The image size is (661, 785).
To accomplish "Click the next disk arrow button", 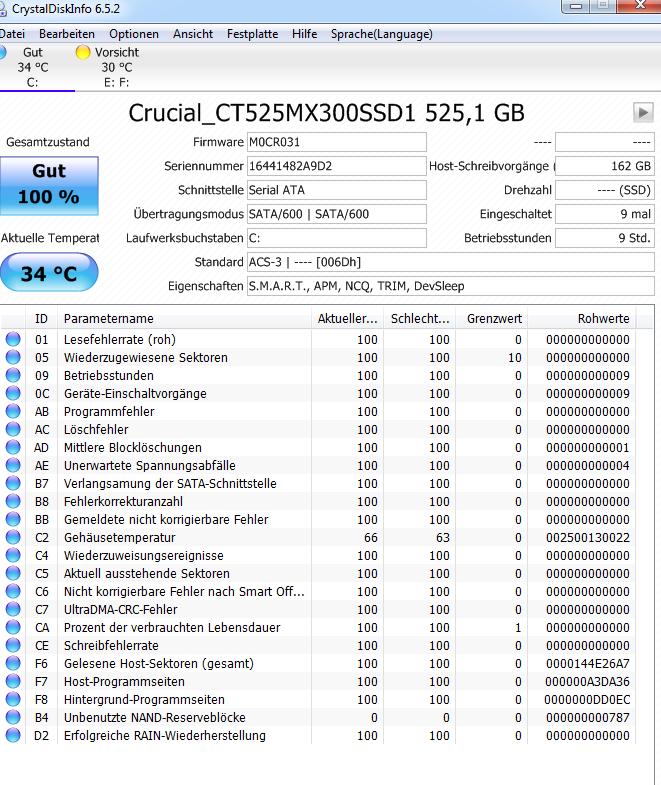I will [643, 112].
